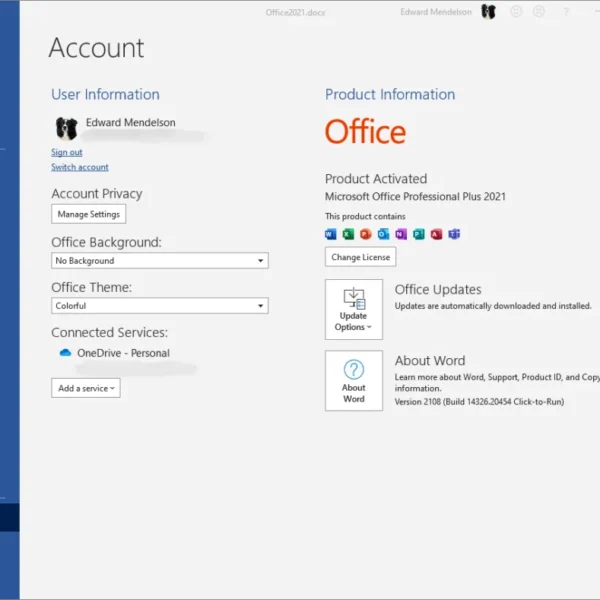600x600 pixels.
Task: Click the OneDrive - Personal service entry
Action: click(123, 353)
